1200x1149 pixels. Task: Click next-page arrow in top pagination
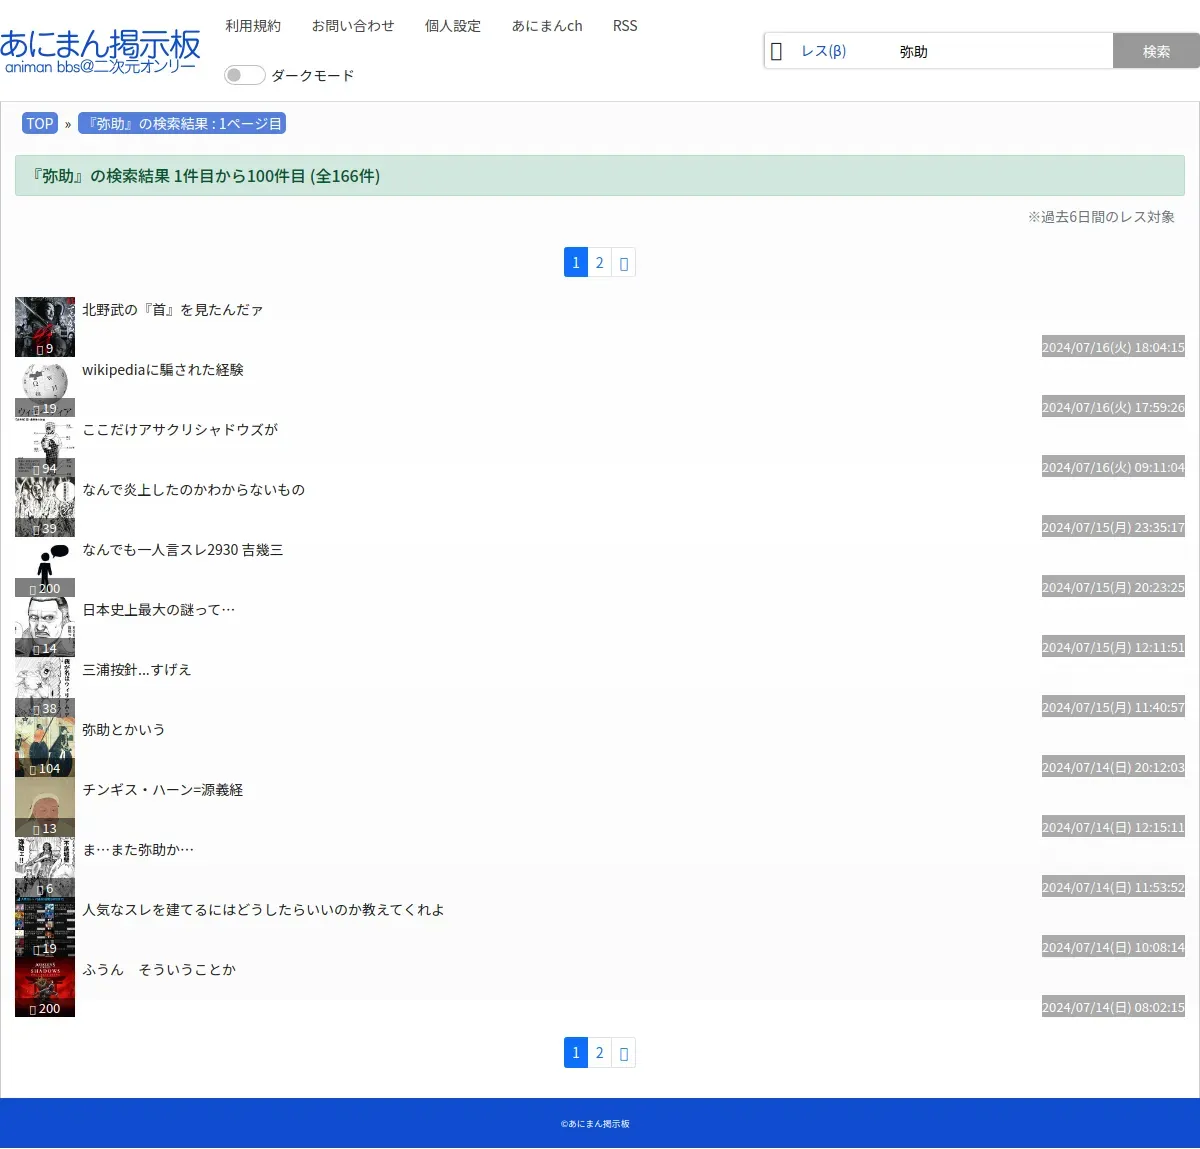click(x=624, y=262)
